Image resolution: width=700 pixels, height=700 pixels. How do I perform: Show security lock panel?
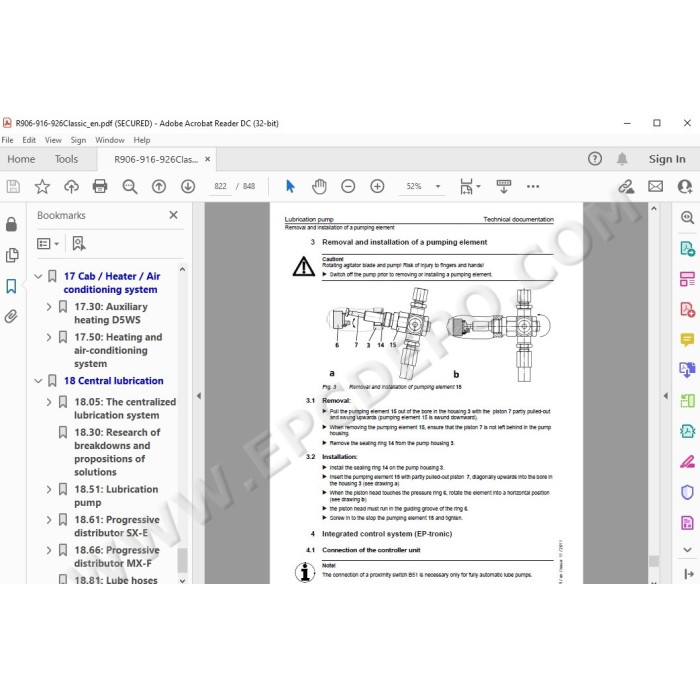(x=11, y=224)
